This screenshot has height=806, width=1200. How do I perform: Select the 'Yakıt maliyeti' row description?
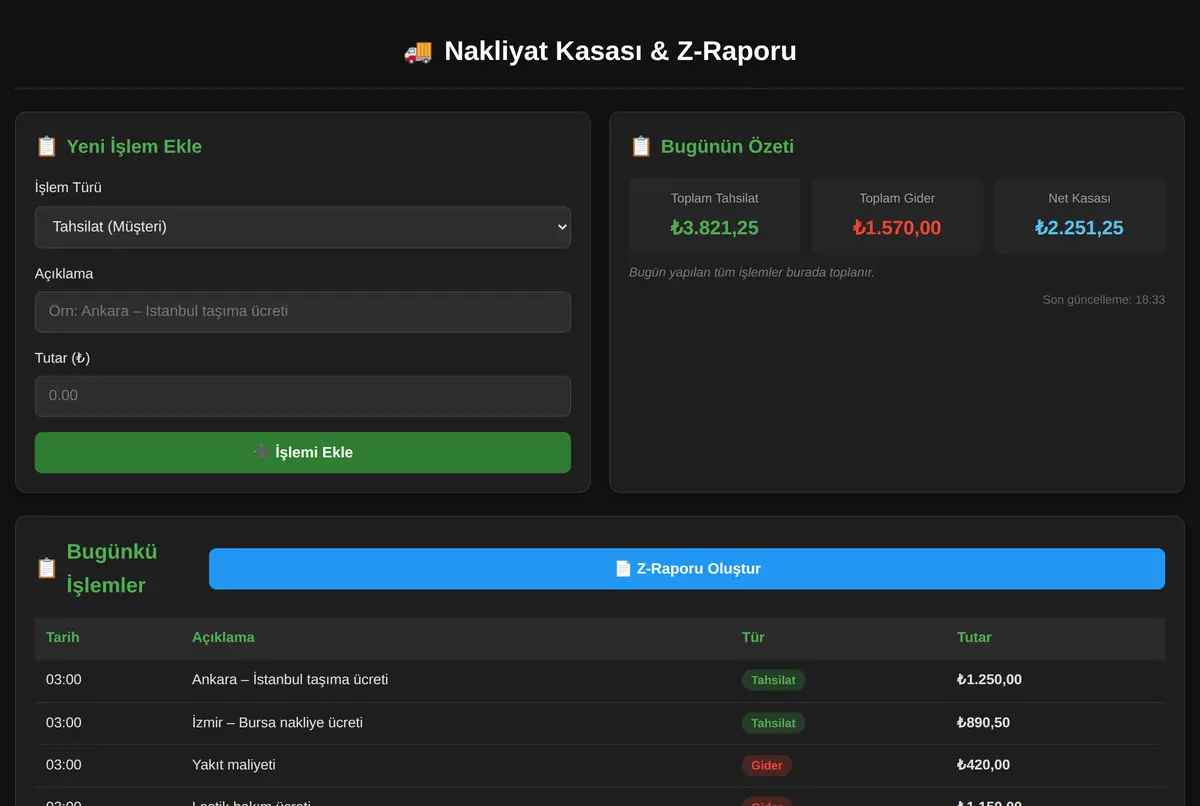pyautogui.click(x=234, y=765)
